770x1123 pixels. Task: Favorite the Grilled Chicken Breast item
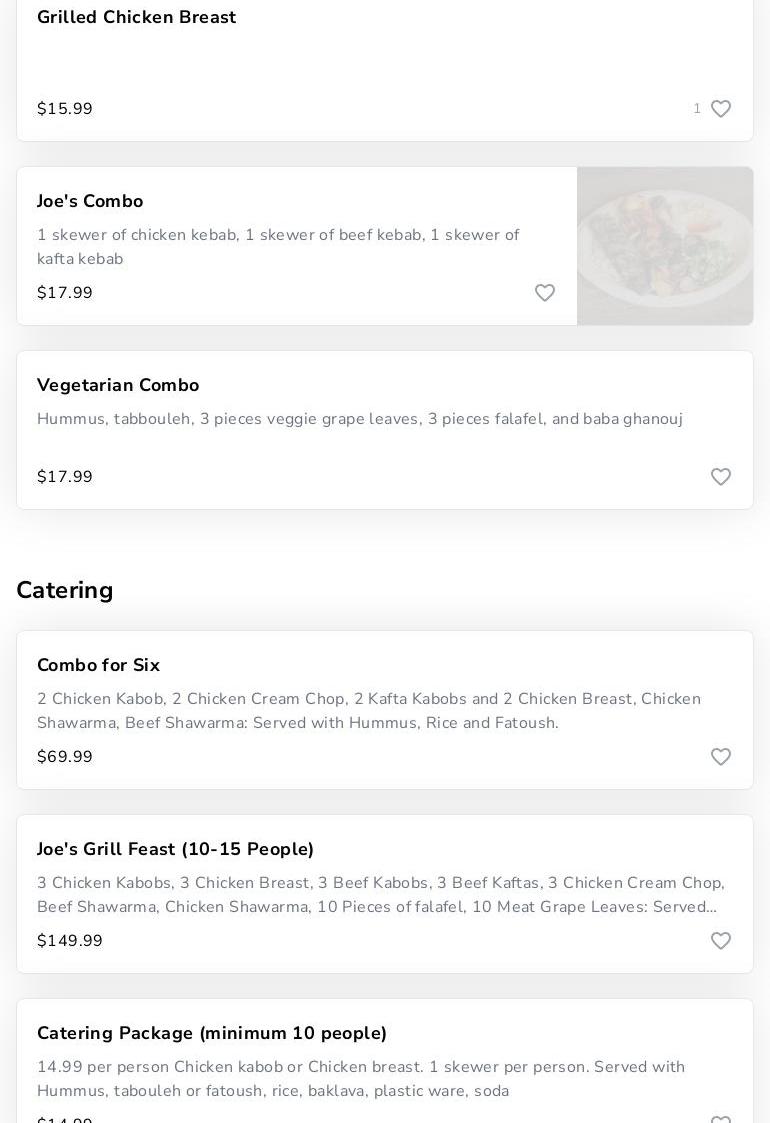720,109
